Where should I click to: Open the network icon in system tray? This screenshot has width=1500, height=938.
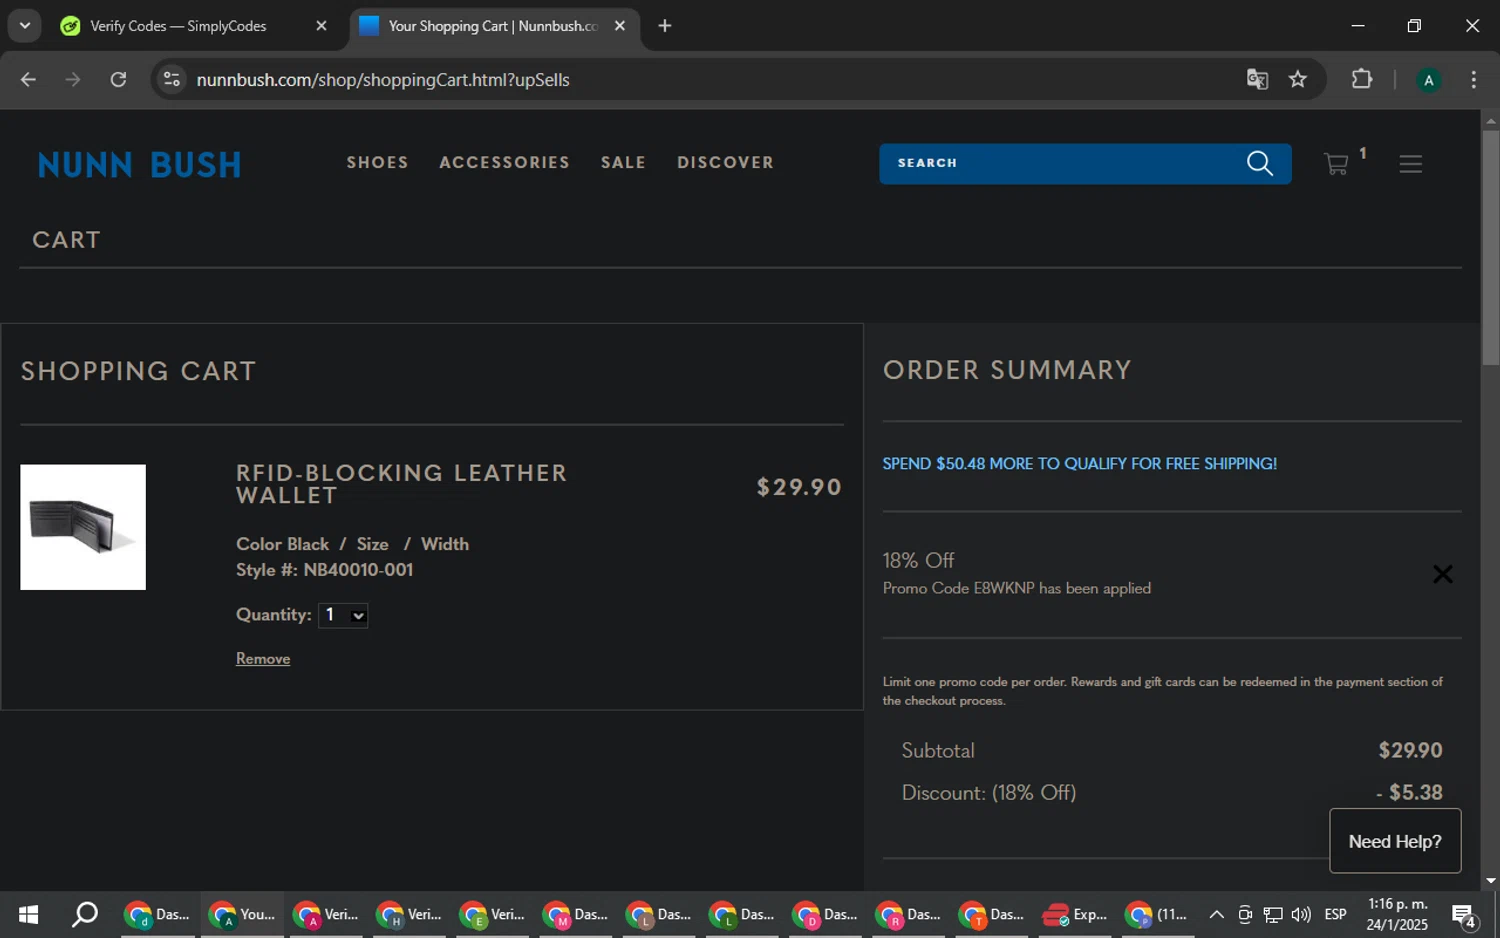[x=1273, y=914]
